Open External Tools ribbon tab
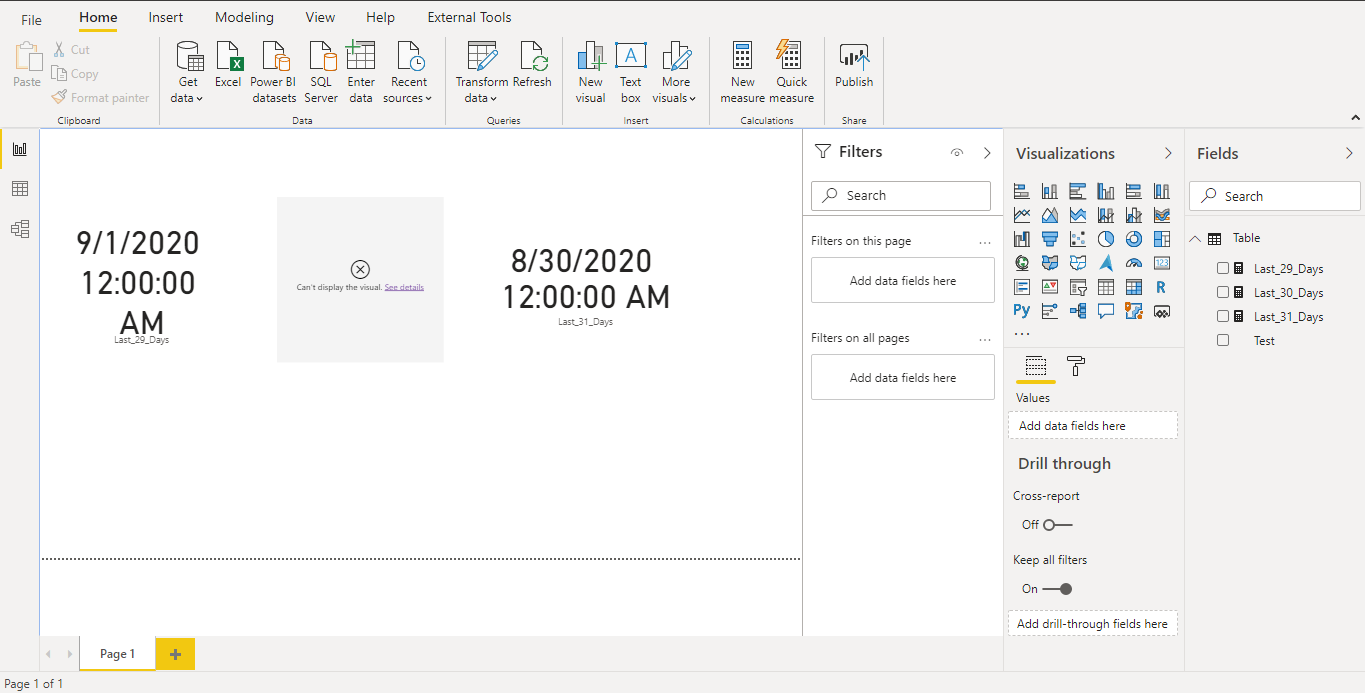The height and width of the screenshot is (693, 1365). (469, 17)
